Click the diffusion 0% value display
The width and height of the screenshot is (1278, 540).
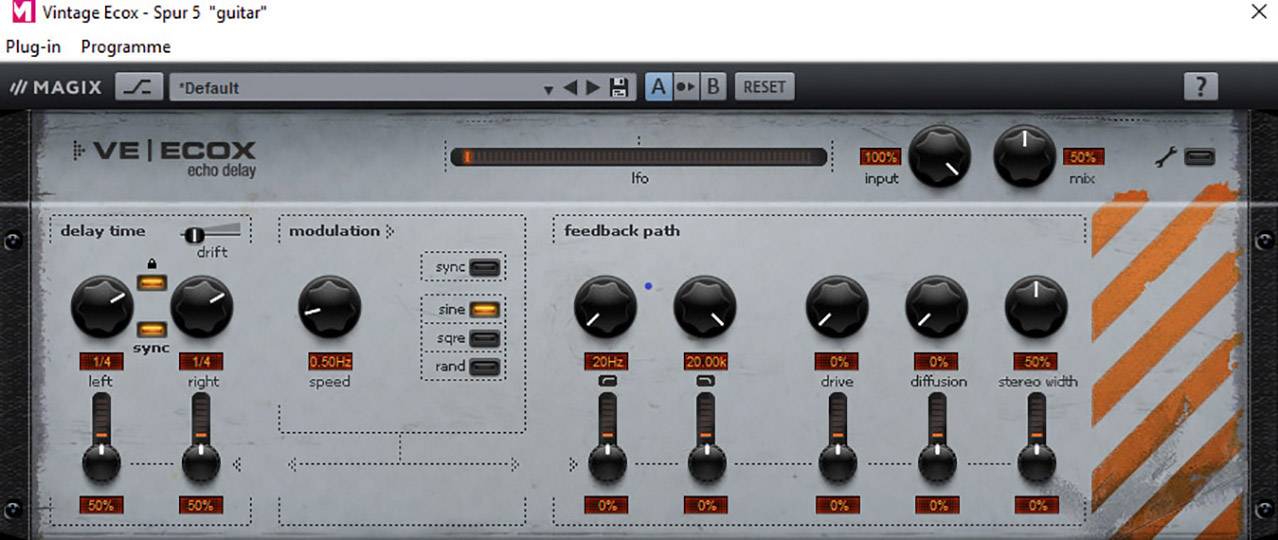[937, 361]
